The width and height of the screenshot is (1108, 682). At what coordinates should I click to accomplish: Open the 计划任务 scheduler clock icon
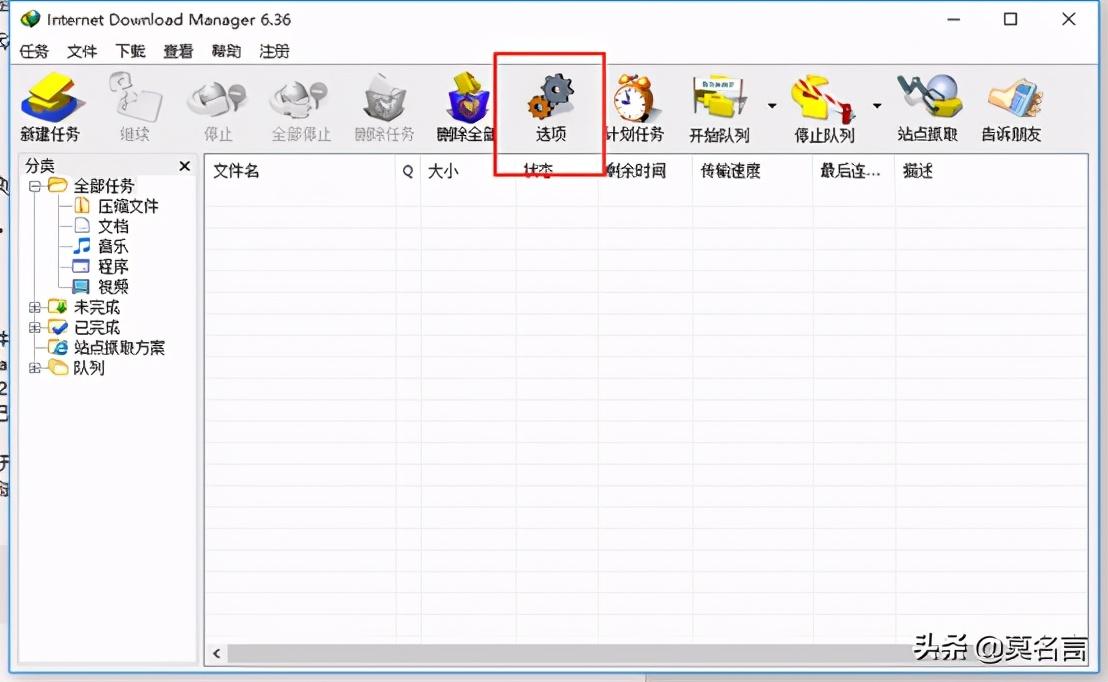pyautogui.click(x=635, y=108)
